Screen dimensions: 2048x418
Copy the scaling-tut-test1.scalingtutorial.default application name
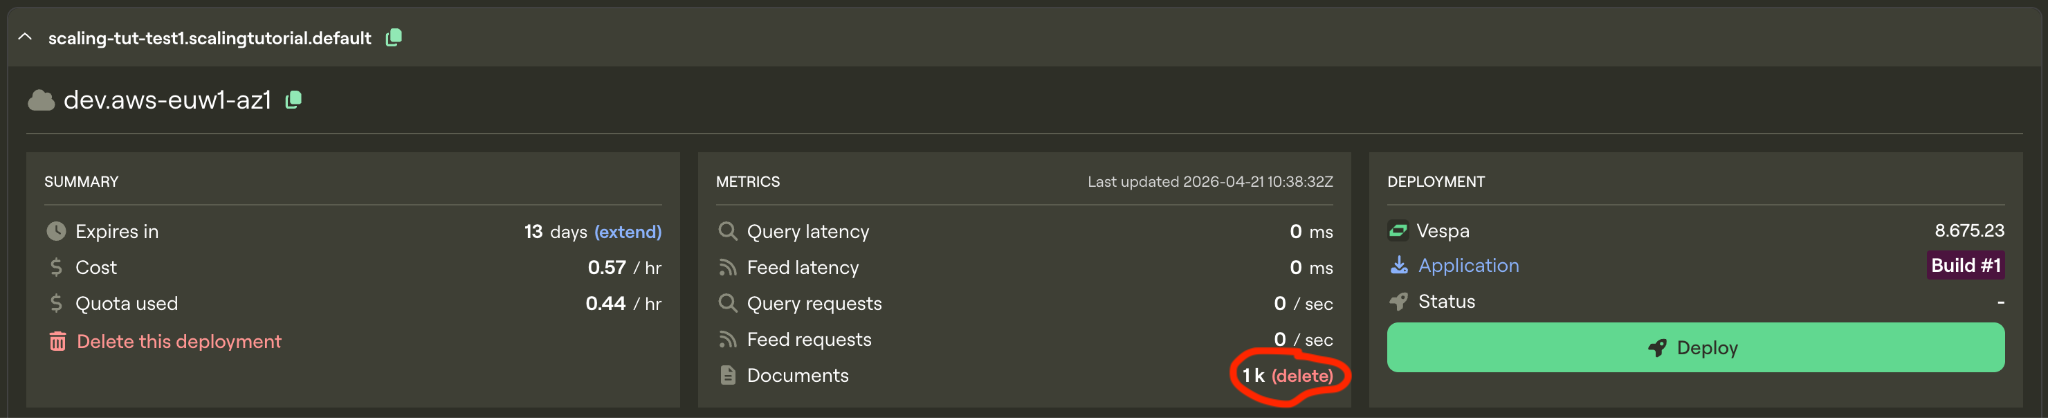tap(394, 37)
